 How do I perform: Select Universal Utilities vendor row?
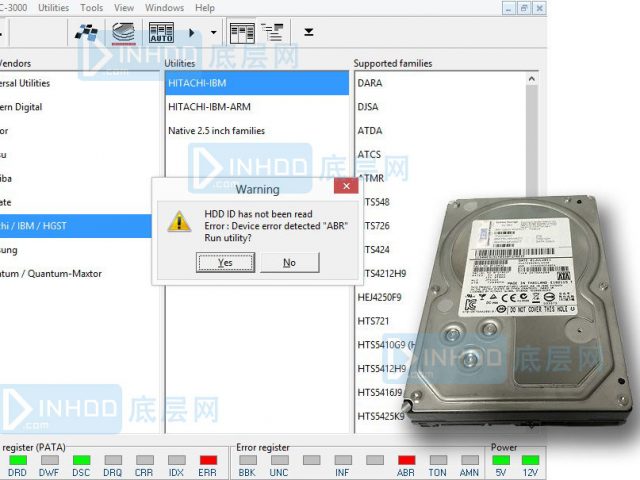tap(80, 83)
